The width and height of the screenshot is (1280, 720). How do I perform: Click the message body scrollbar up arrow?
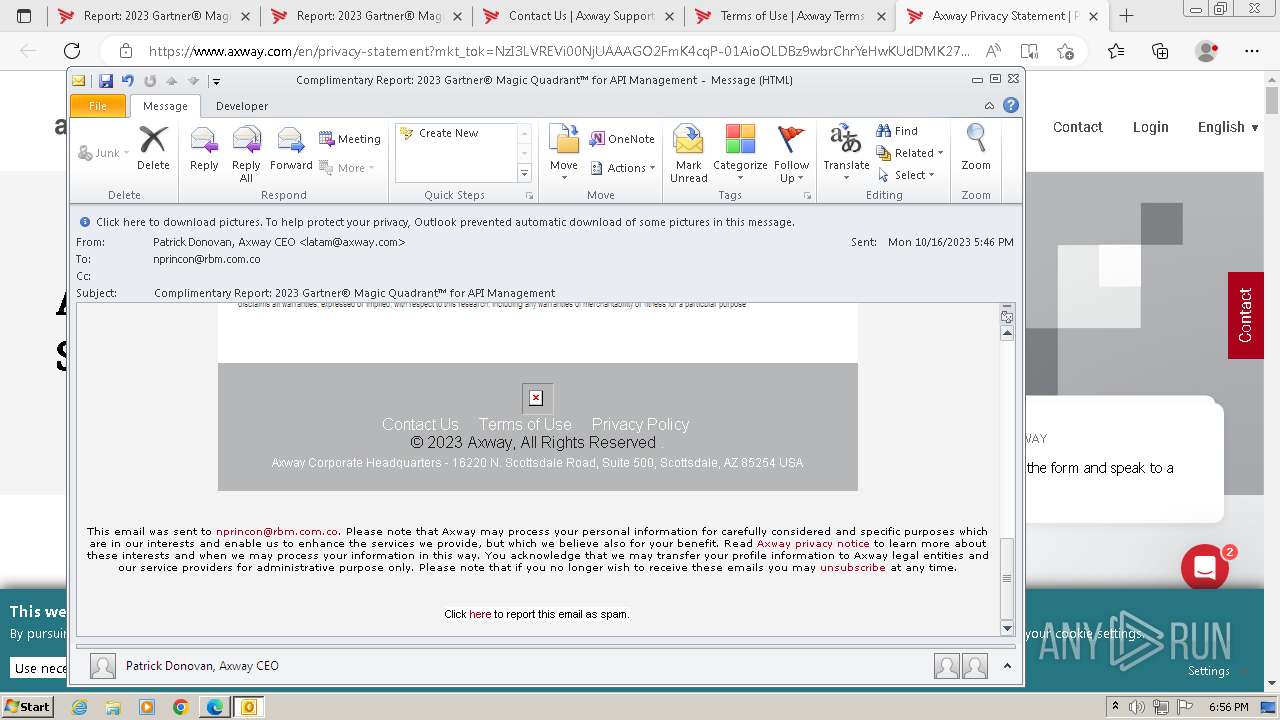click(x=1007, y=334)
